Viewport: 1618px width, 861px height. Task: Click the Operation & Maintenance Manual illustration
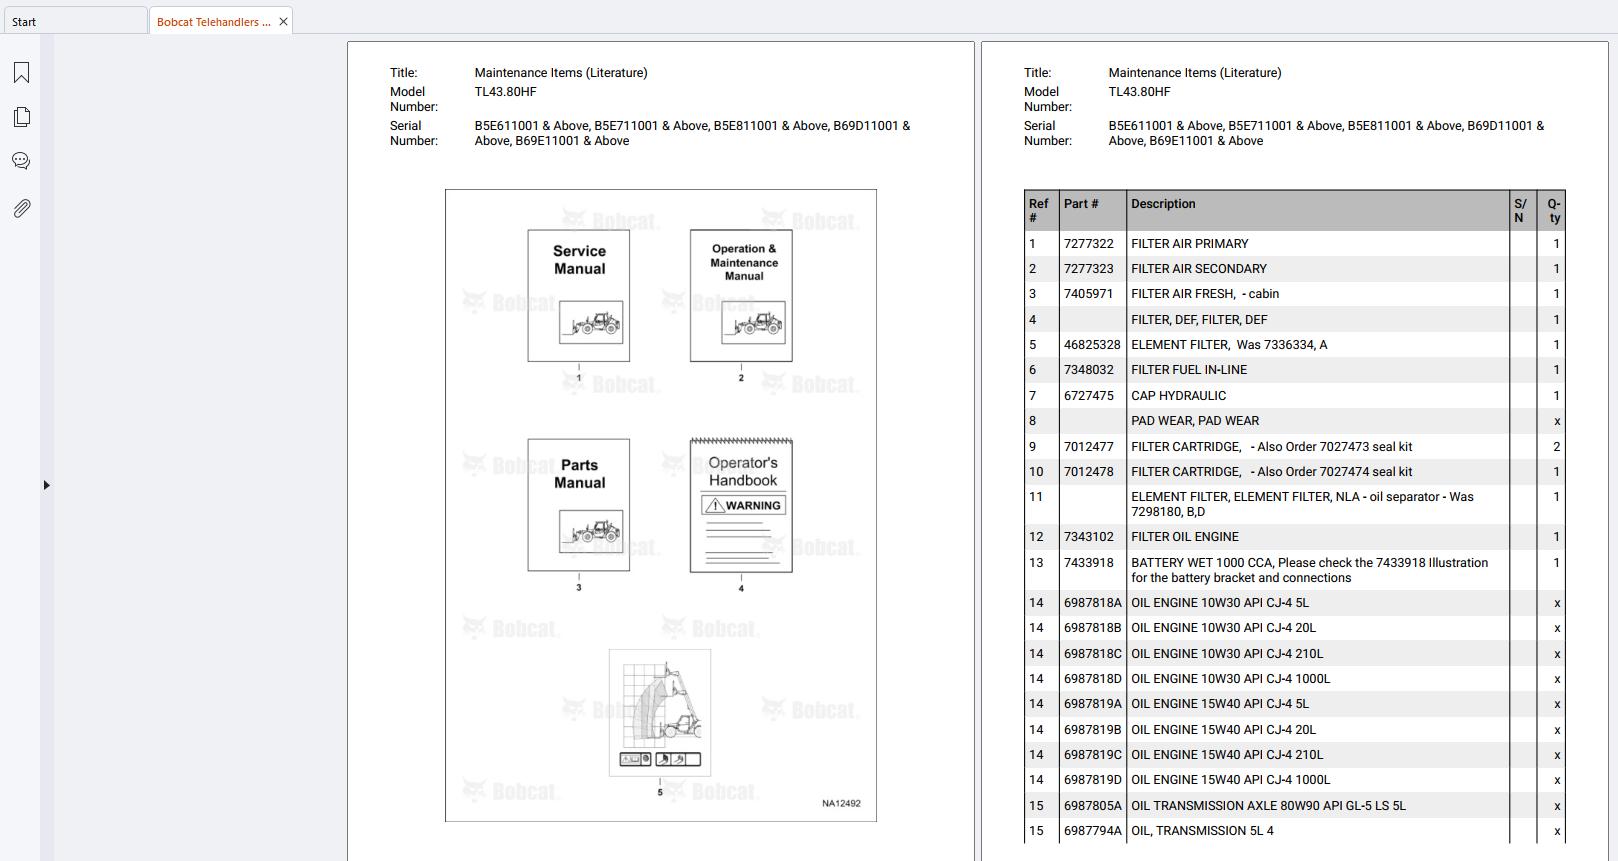[x=741, y=296]
